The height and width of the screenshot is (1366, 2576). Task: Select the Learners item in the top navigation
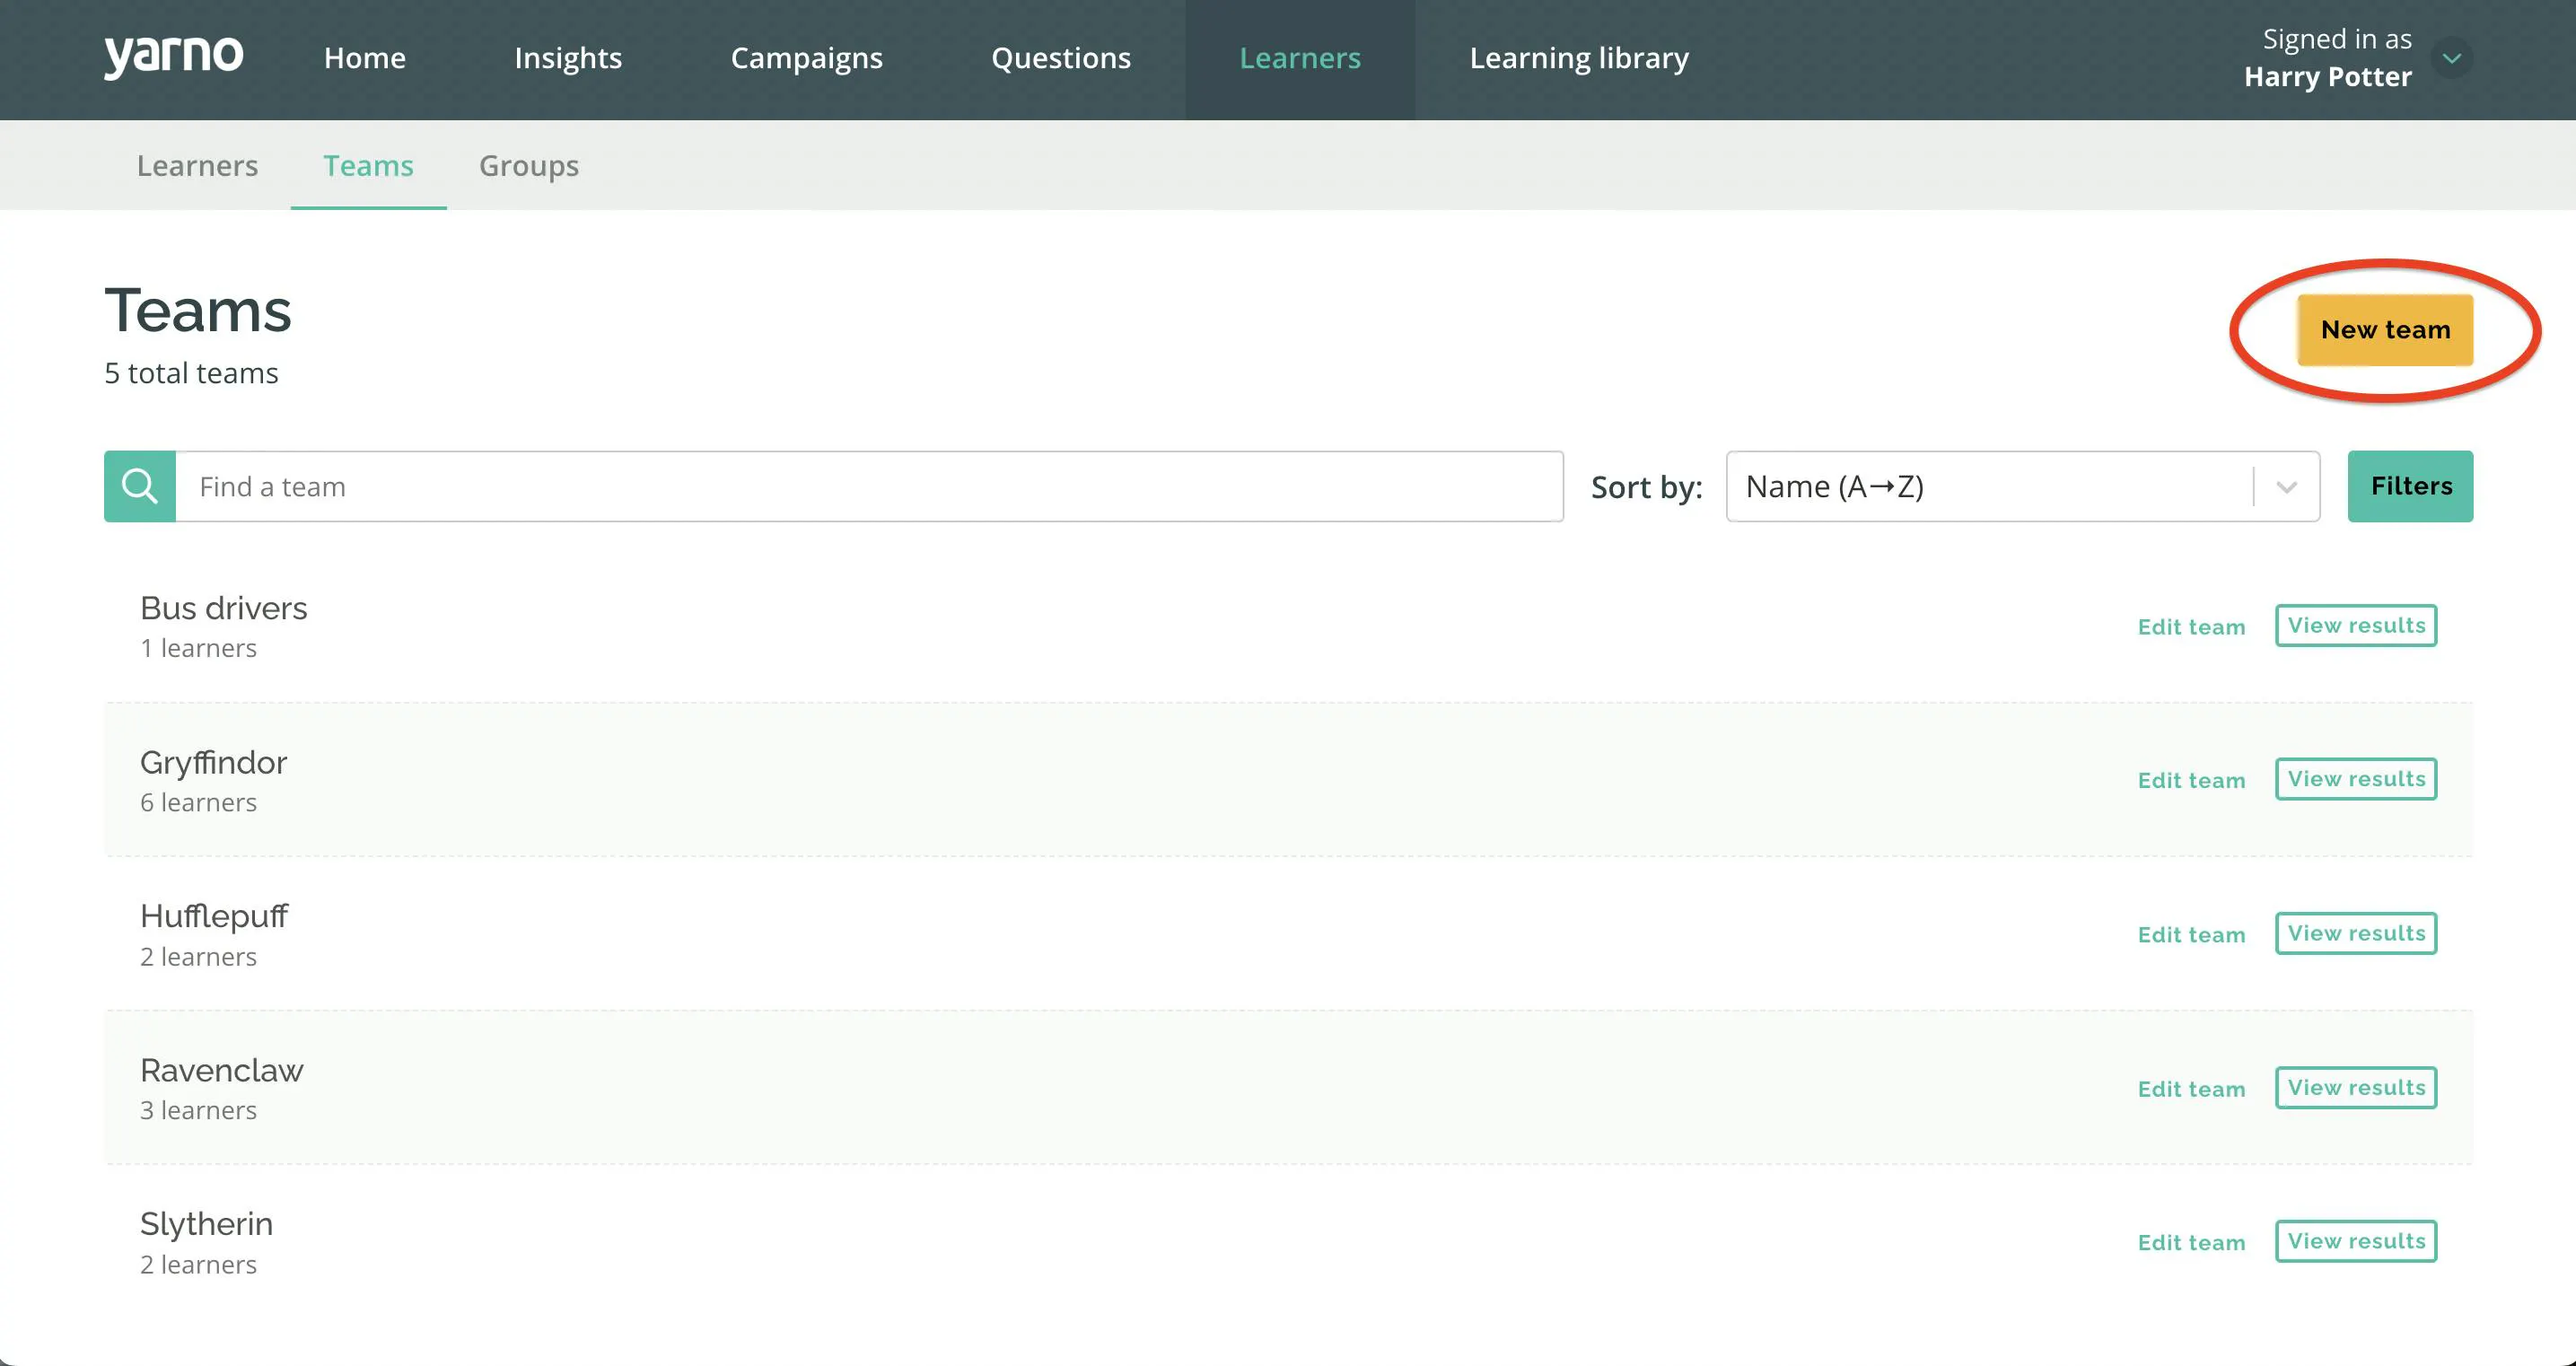1300,58
